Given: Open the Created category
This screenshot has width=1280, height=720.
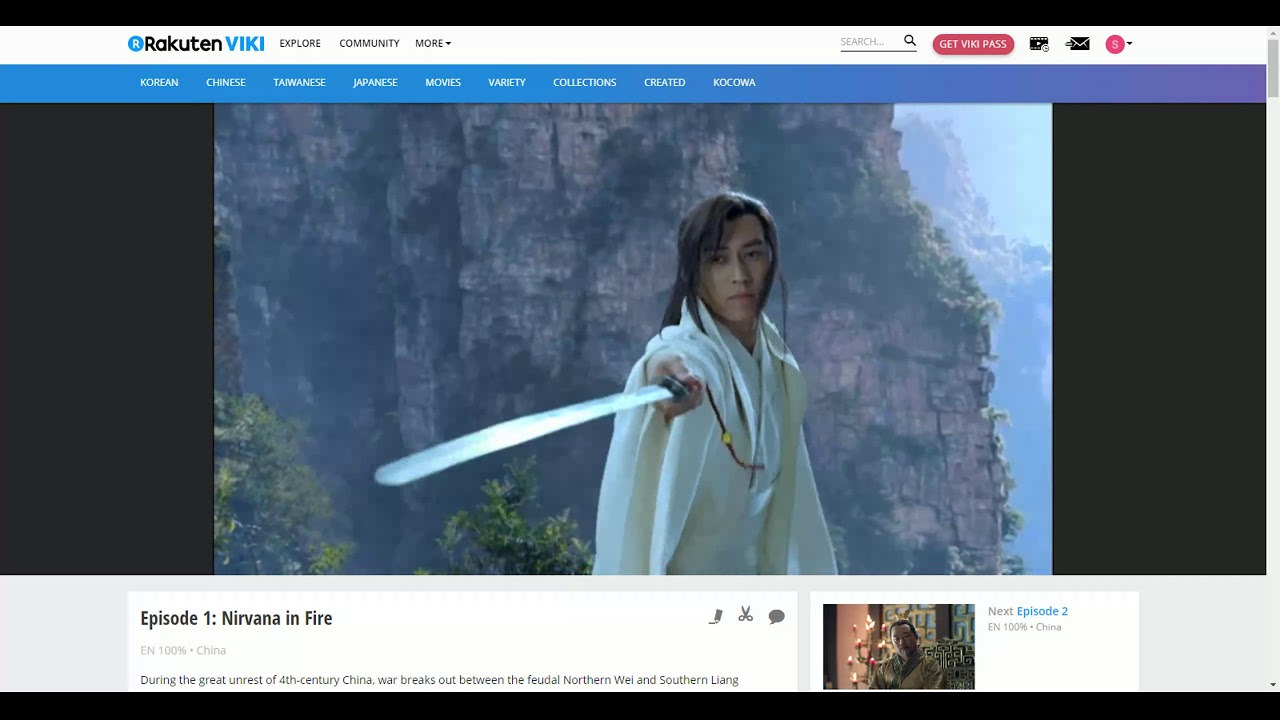Looking at the screenshot, I should pyautogui.click(x=664, y=83).
